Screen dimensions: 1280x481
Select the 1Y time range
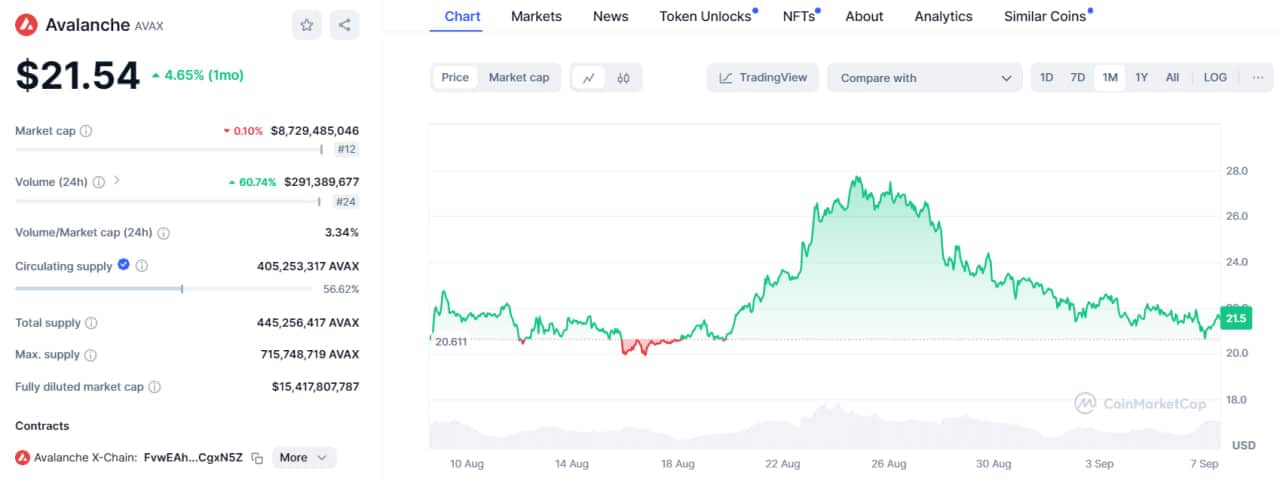pos(1141,78)
